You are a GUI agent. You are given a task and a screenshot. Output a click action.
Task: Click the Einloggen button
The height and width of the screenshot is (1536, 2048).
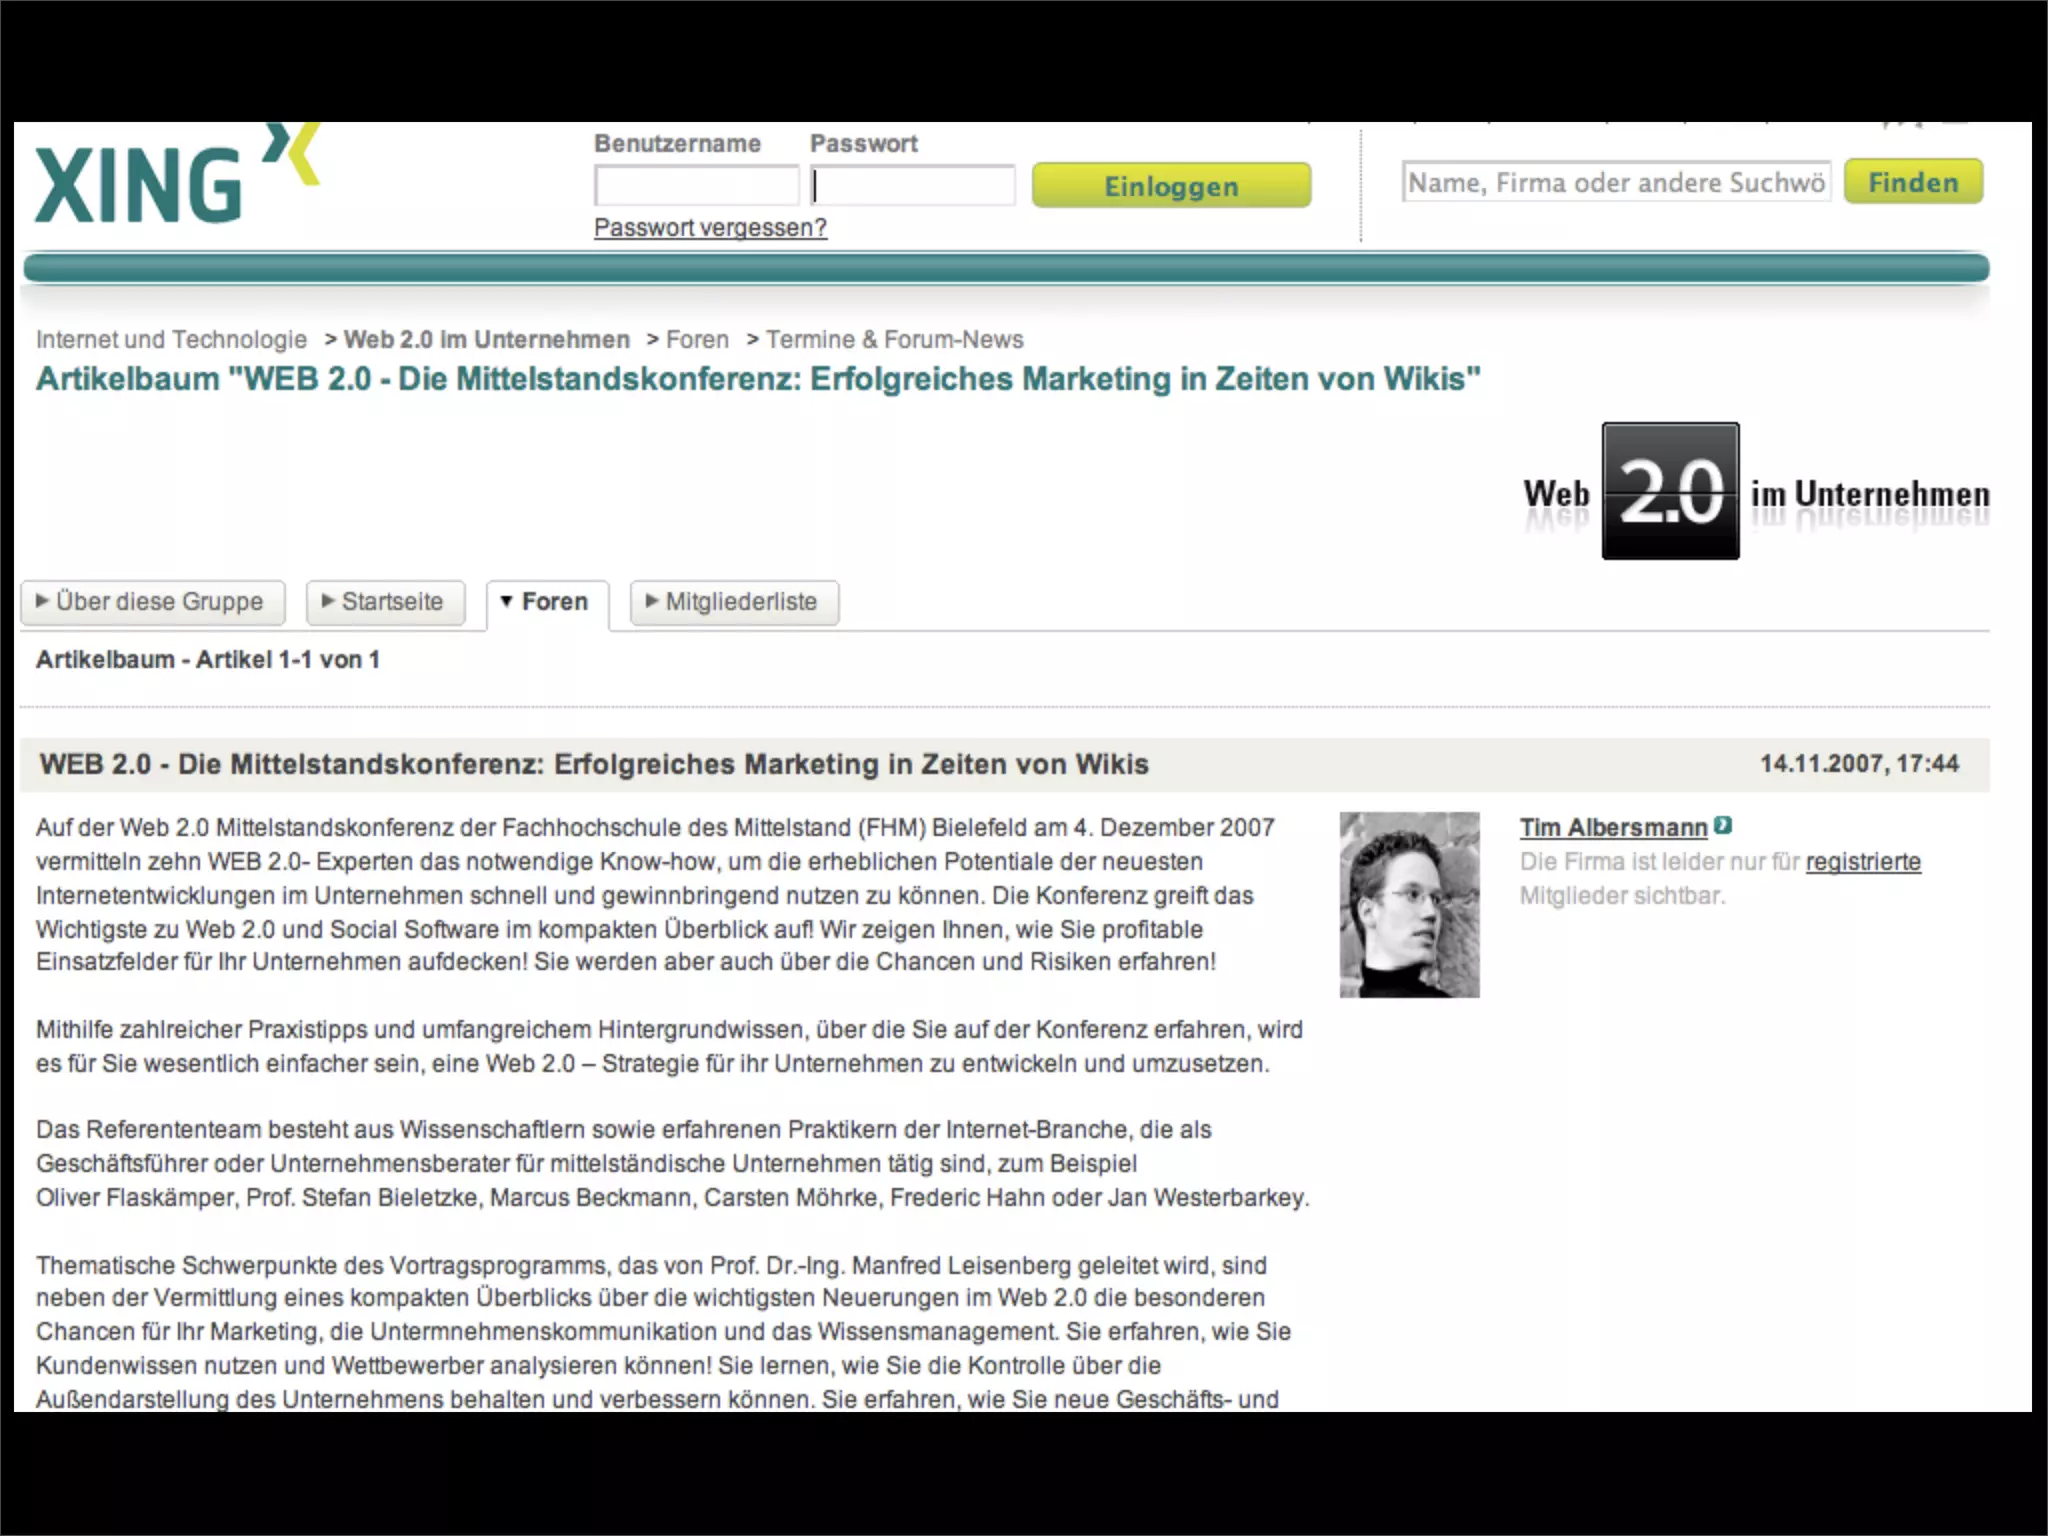pos(1171,186)
